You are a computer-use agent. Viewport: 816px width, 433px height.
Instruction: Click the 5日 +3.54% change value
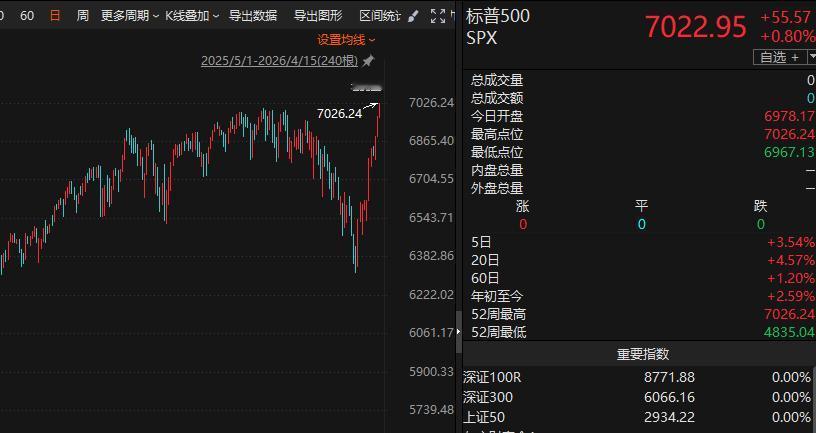coord(791,242)
